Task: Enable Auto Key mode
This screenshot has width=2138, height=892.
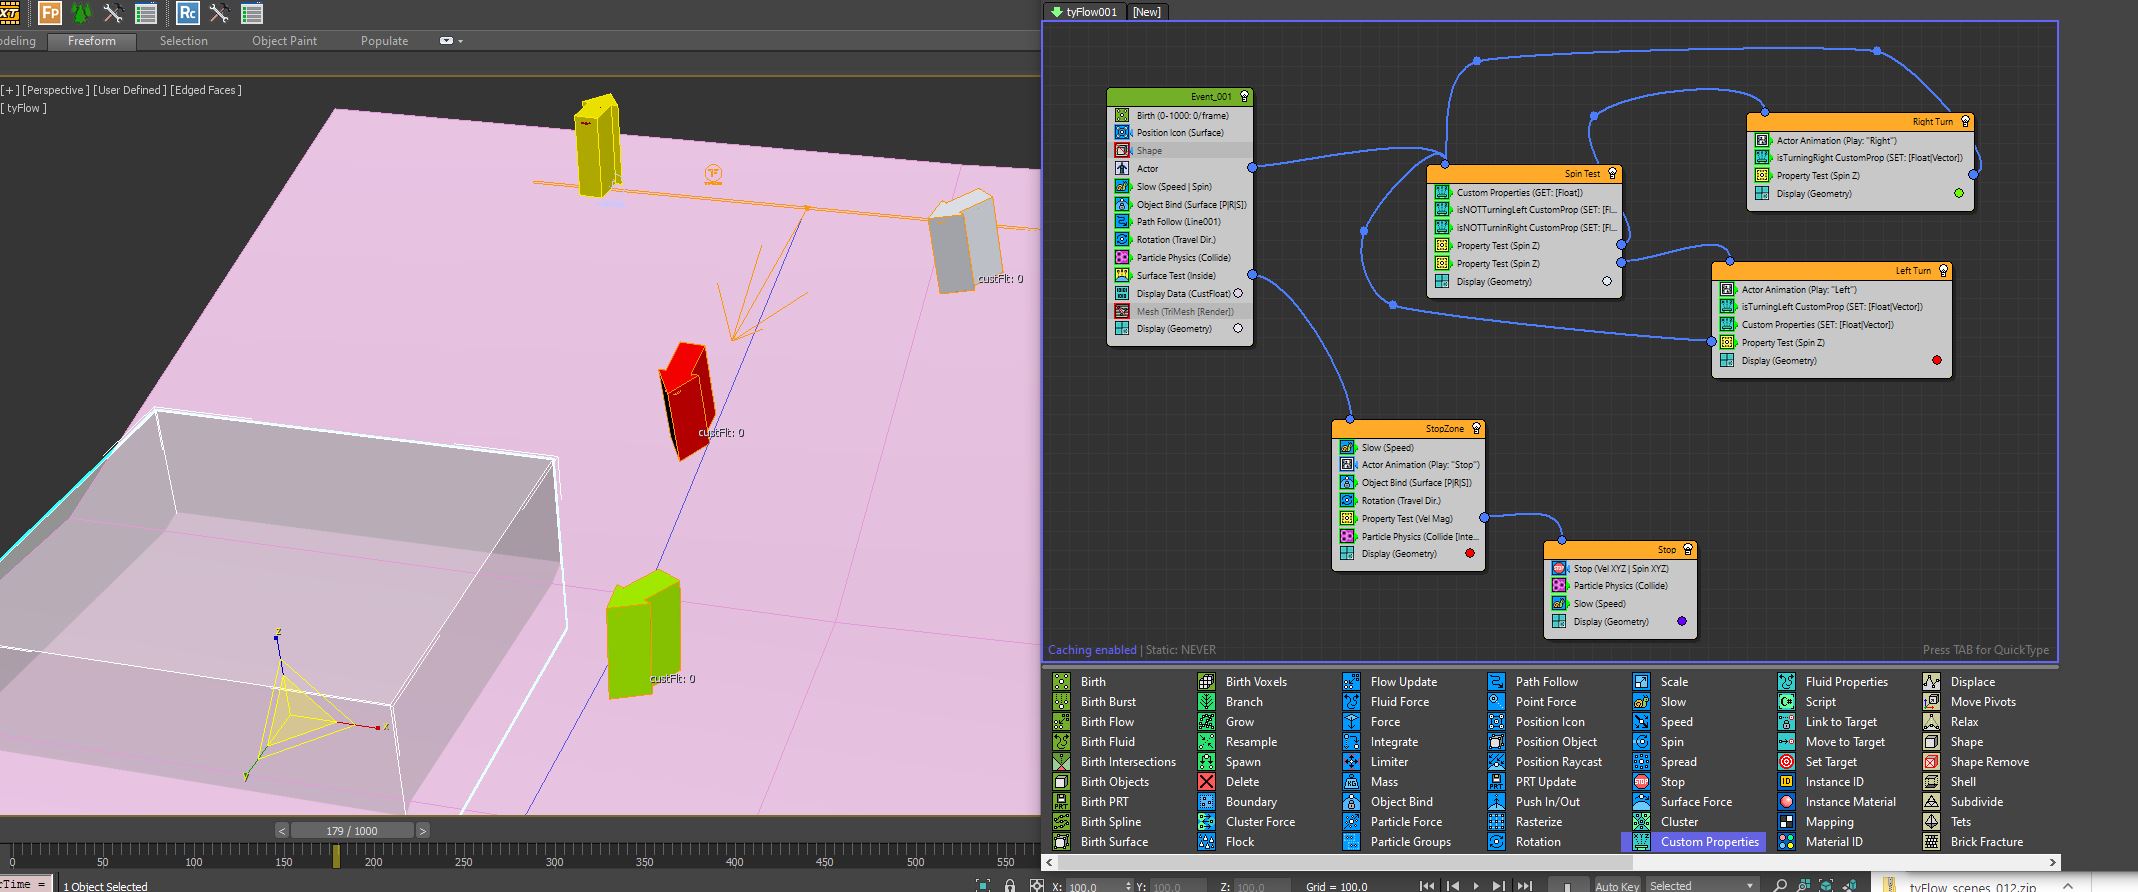Action: 1617,886
